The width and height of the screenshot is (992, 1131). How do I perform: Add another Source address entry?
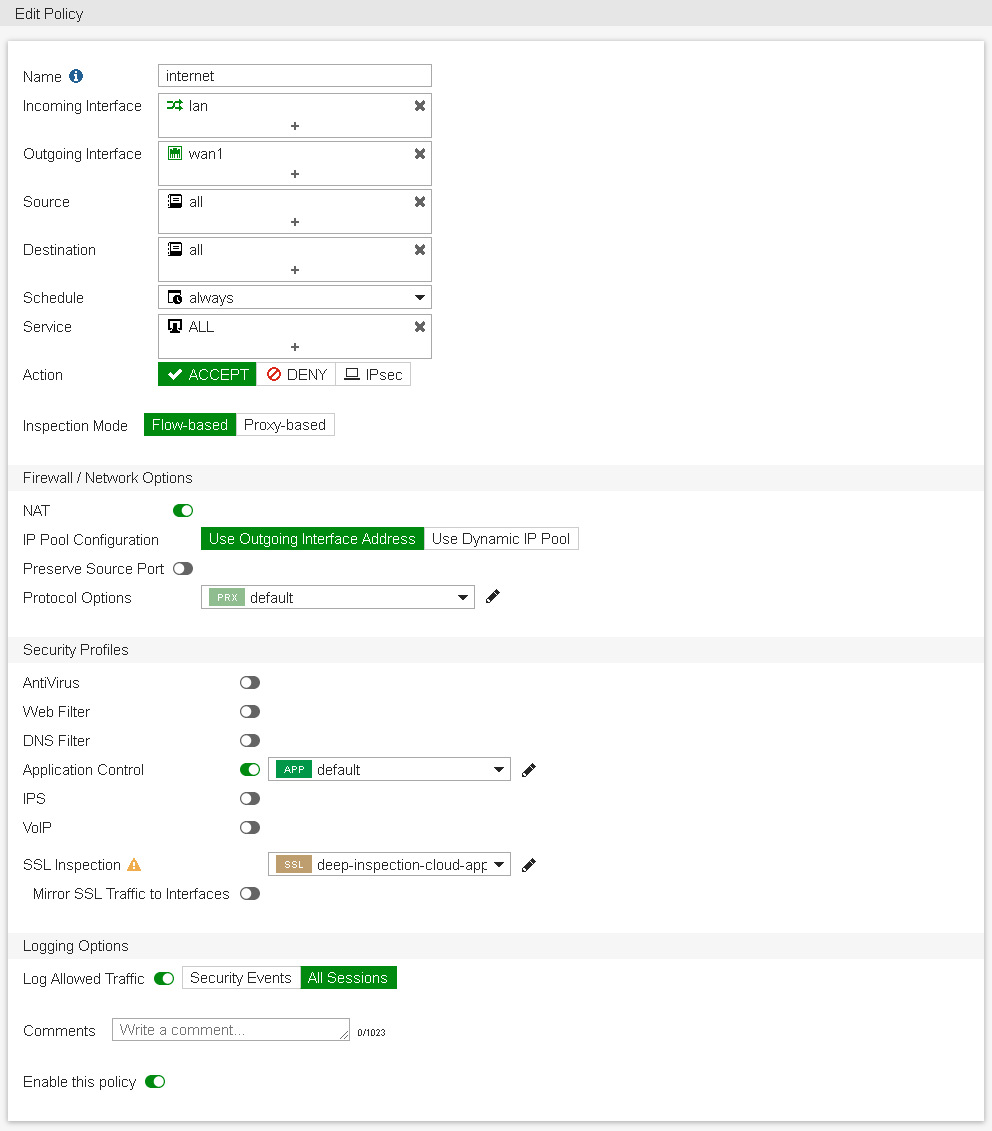pyautogui.click(x=294, y=222)
